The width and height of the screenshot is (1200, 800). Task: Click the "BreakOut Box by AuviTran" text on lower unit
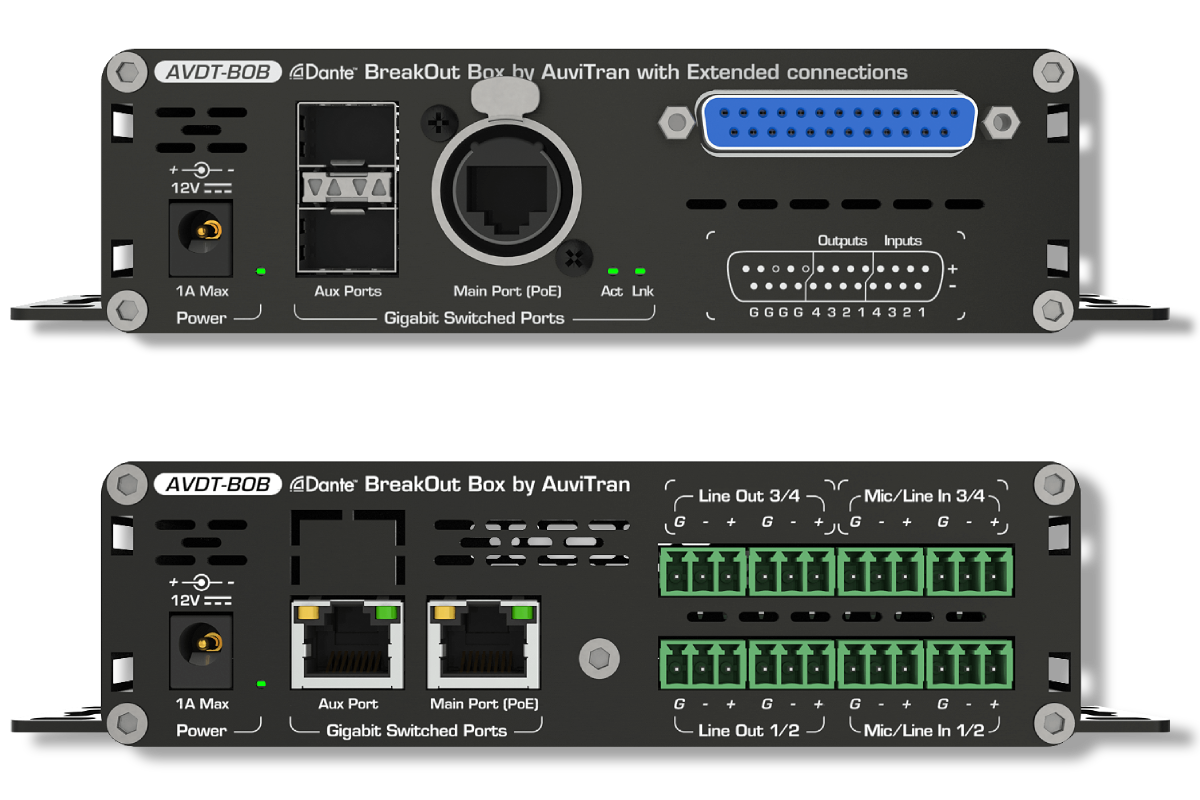pos(497,485)
